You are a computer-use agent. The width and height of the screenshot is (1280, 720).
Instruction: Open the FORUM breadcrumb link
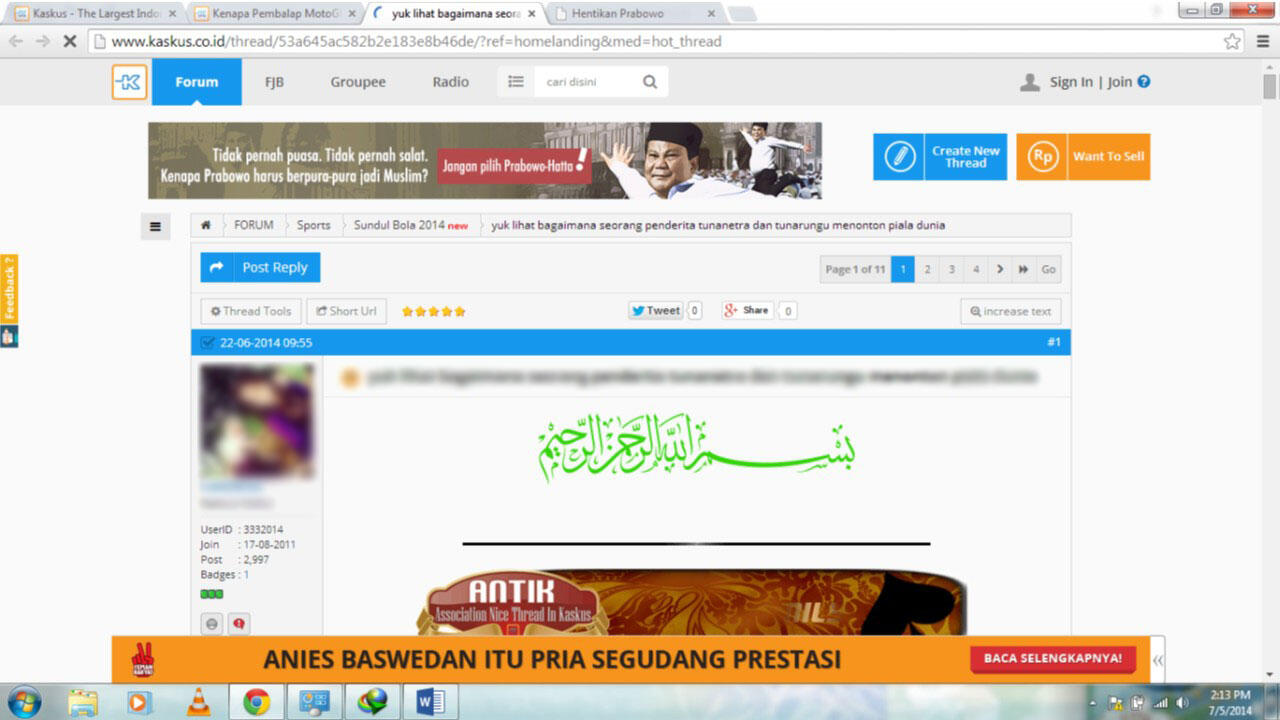[x=253, y=225]
